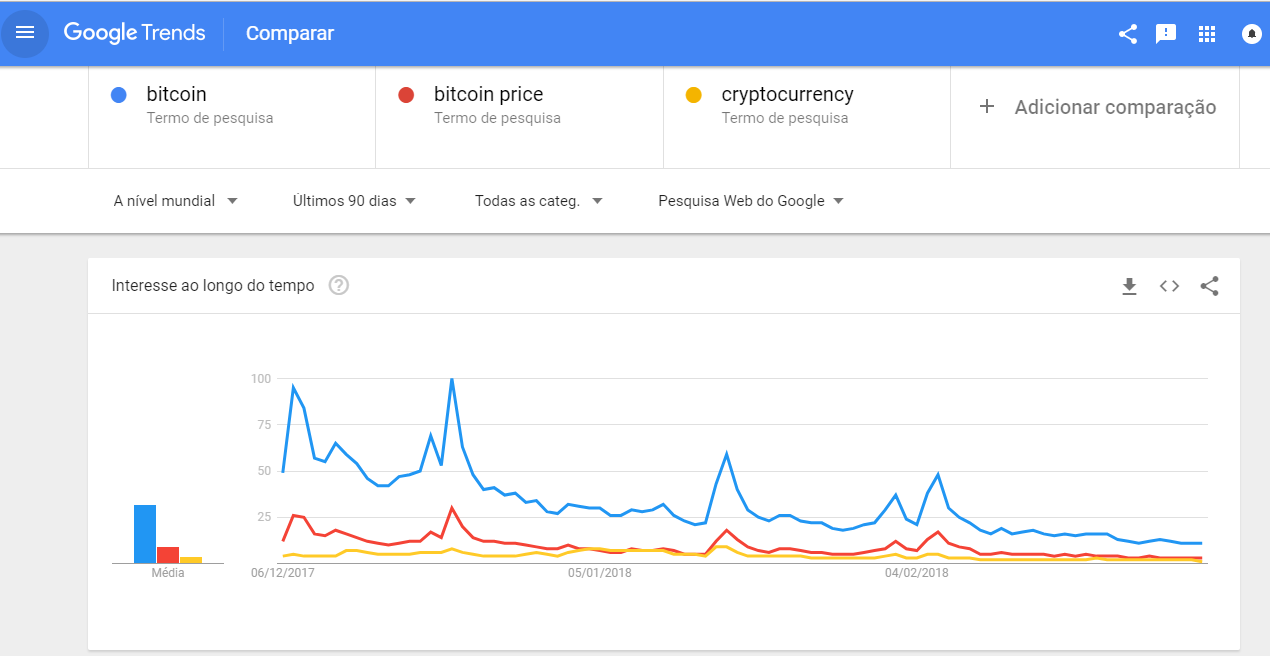Screen dimensions: 1270x656
Task: Open the Google apps grid
Action: [1207, 33]
